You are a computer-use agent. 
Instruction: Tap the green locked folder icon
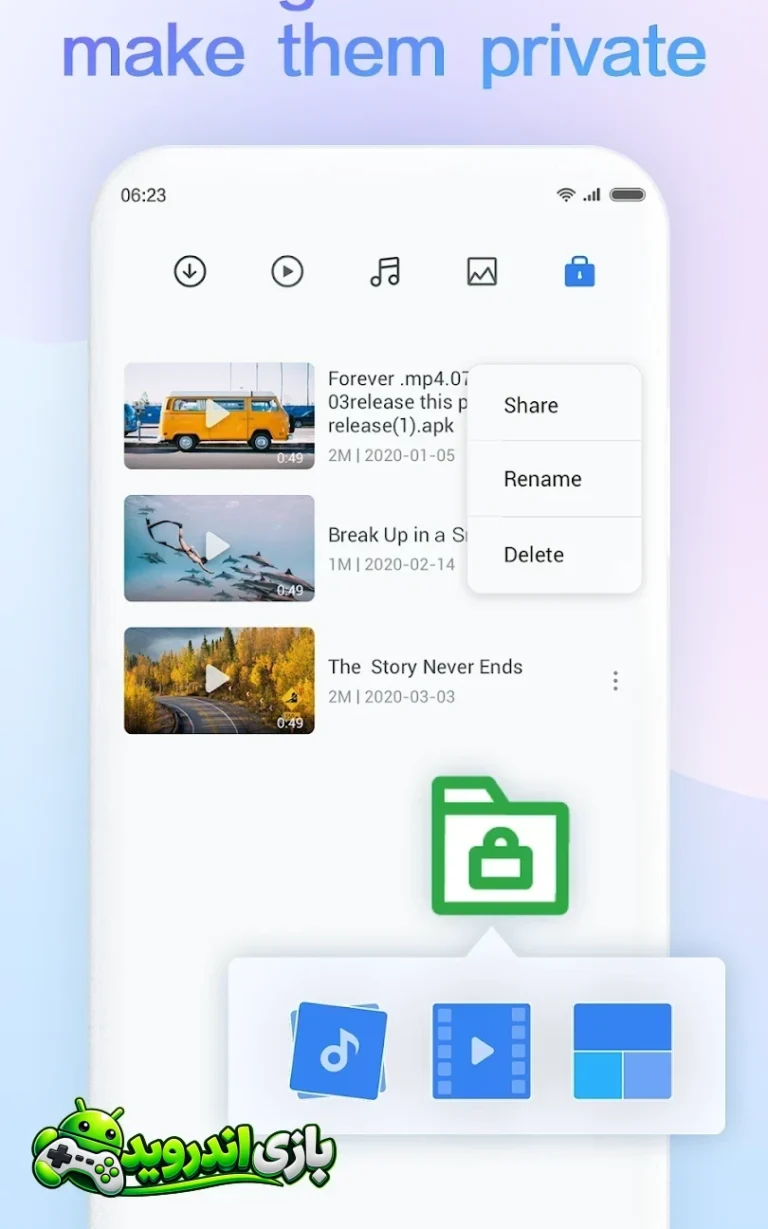point(500,846)
